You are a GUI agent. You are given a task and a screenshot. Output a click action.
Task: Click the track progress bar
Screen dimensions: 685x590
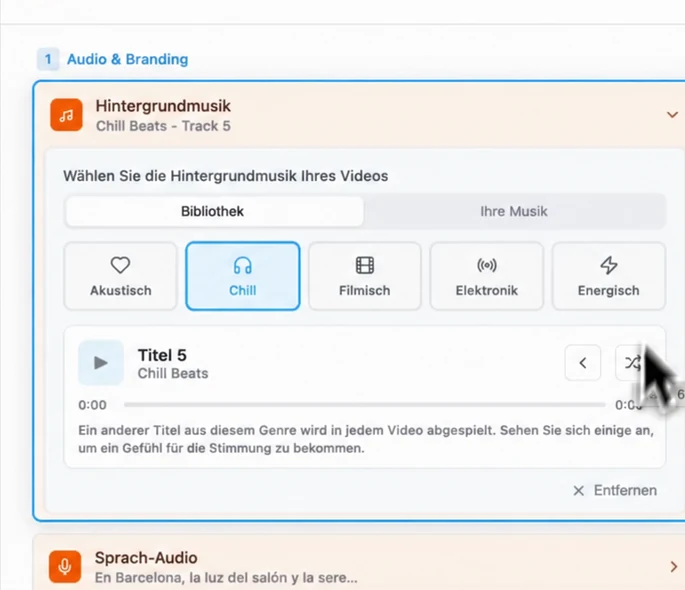point(365,405)
